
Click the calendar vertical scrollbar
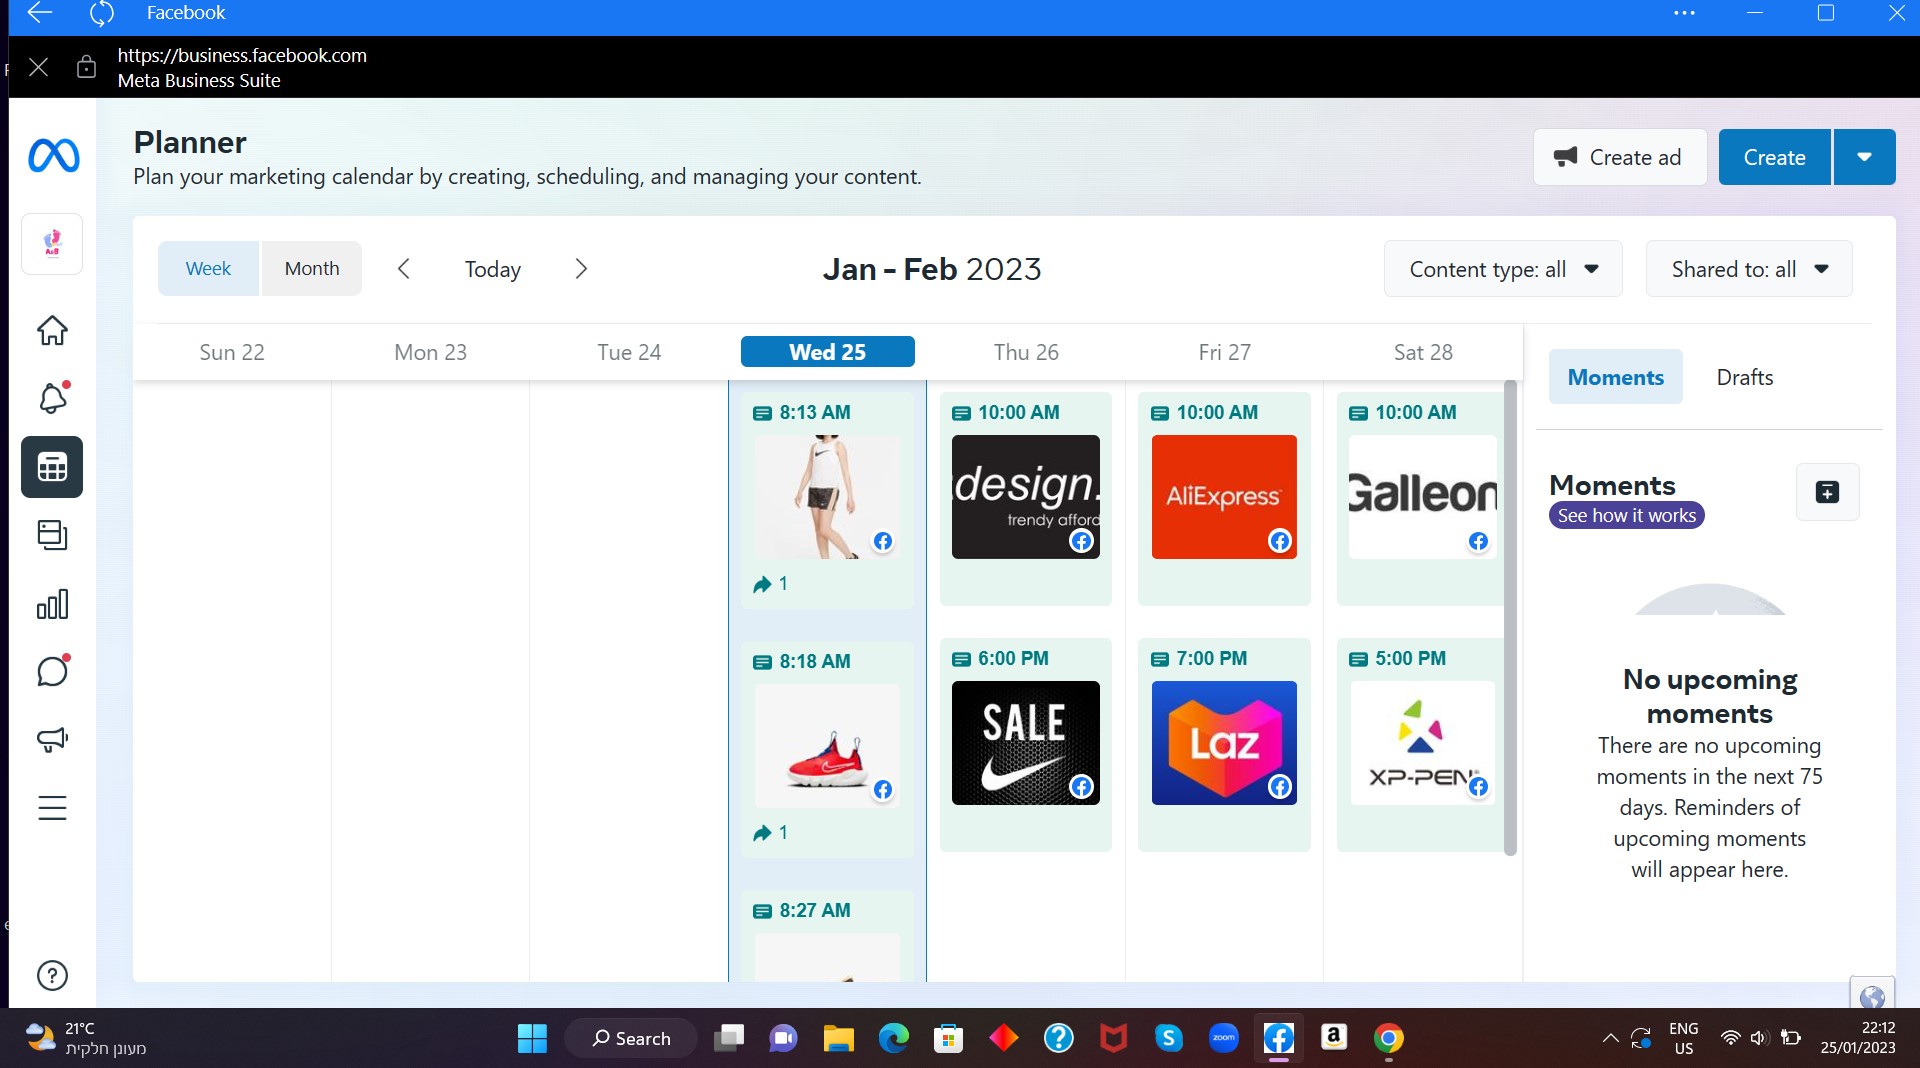click(x=1510, y=617)
